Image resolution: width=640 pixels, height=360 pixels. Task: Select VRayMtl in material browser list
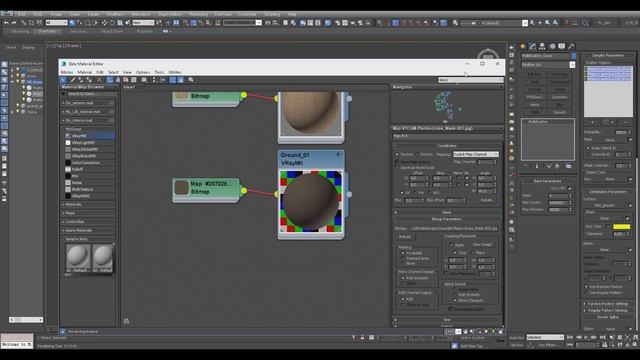click(89, 136)
